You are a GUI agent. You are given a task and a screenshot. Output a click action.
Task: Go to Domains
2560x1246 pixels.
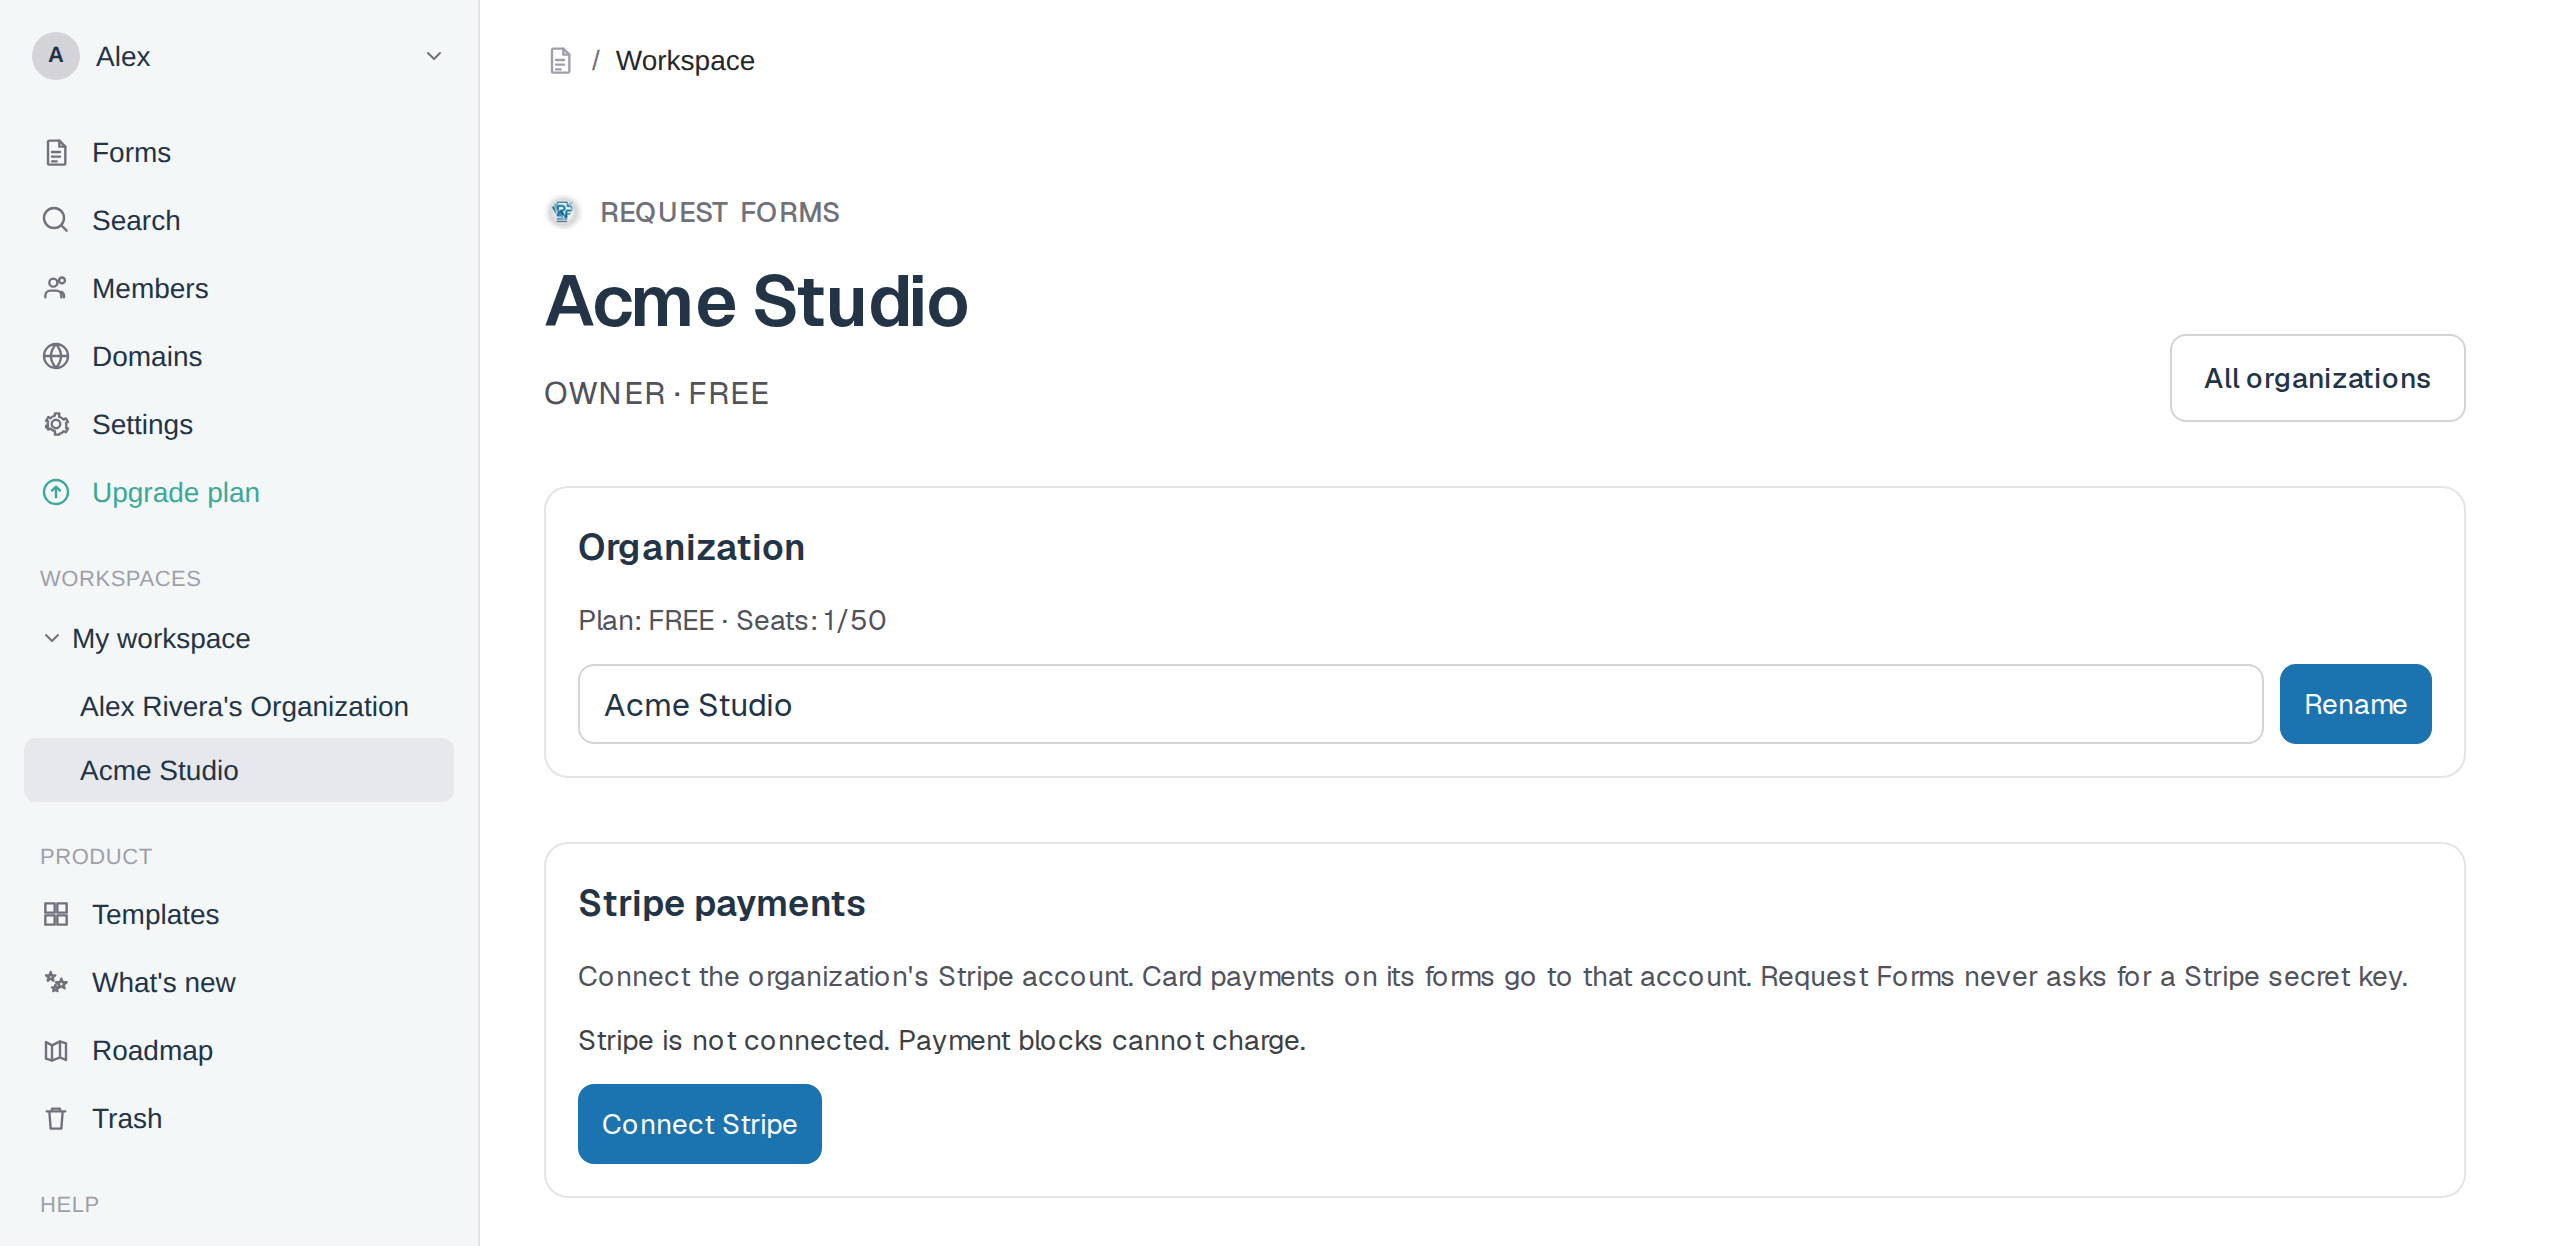tap(239, 356)
